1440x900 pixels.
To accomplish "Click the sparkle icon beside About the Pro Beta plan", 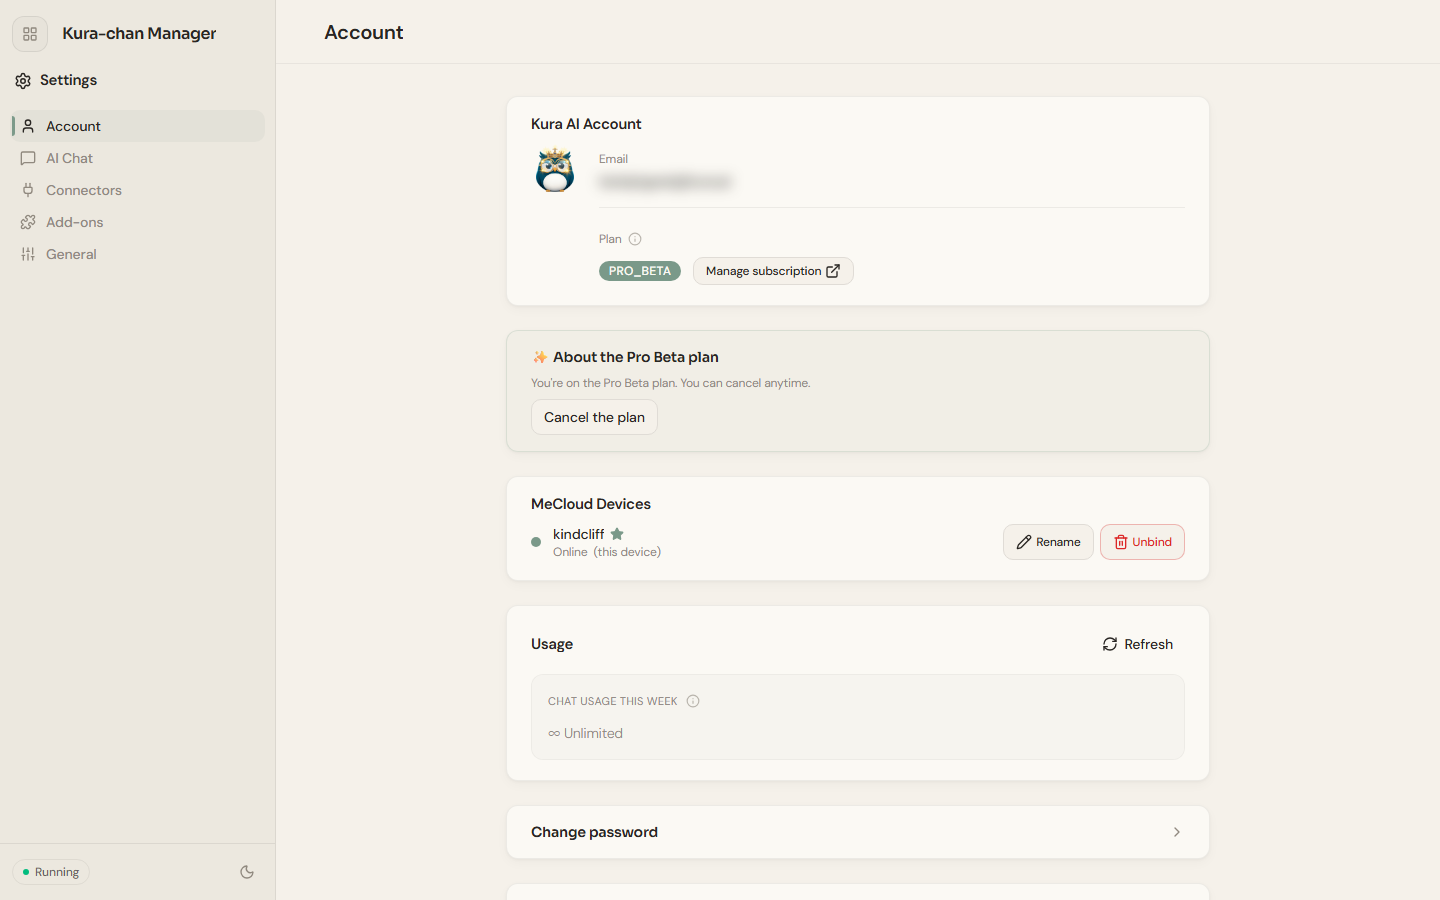I will click(540, 357).
